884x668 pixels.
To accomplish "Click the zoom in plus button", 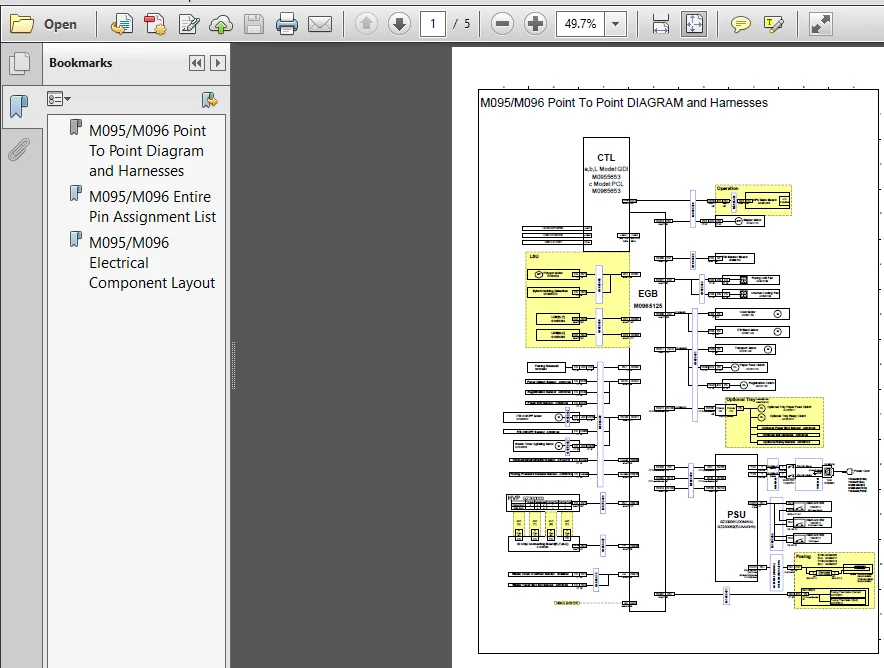I will pos(535,24).
